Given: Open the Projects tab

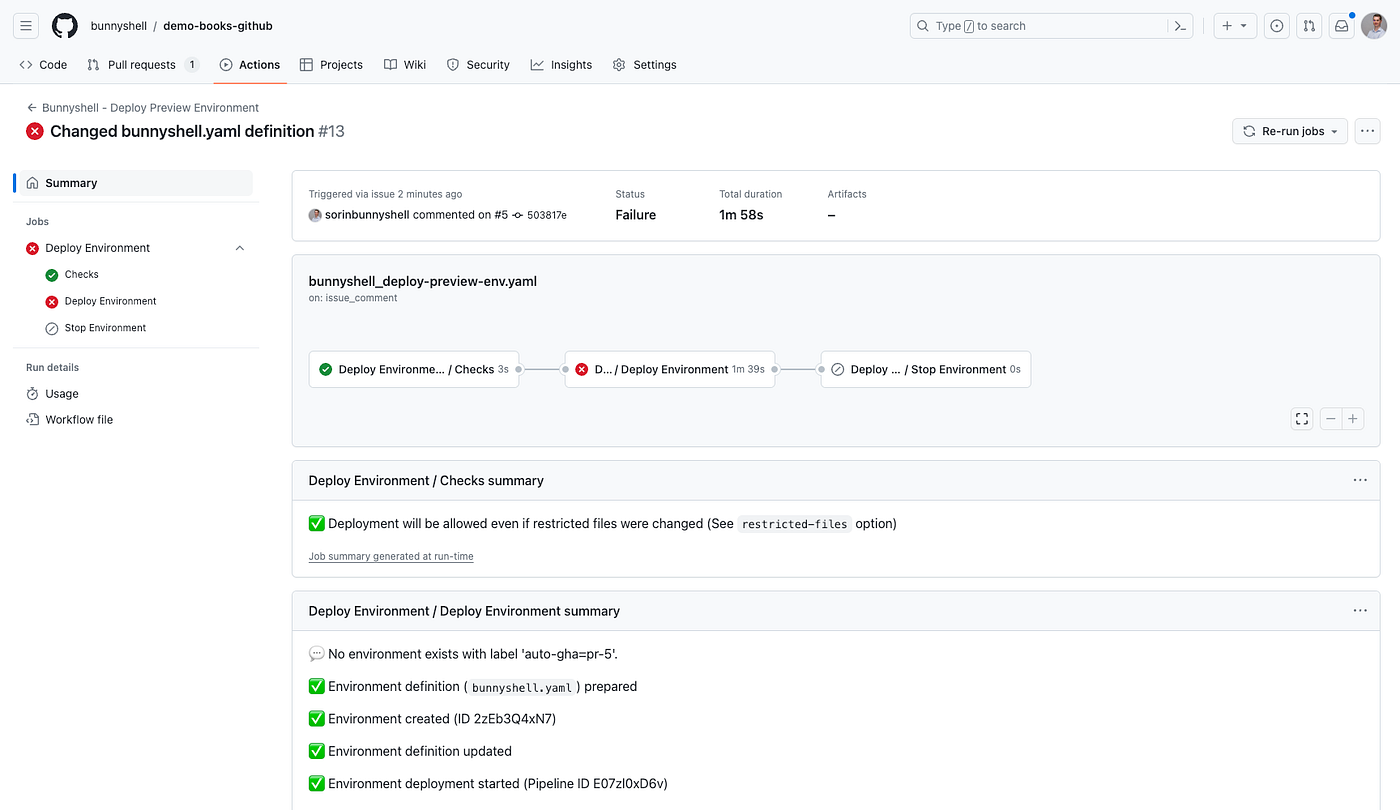Looking at the screenshot, I should coord(331,65).
